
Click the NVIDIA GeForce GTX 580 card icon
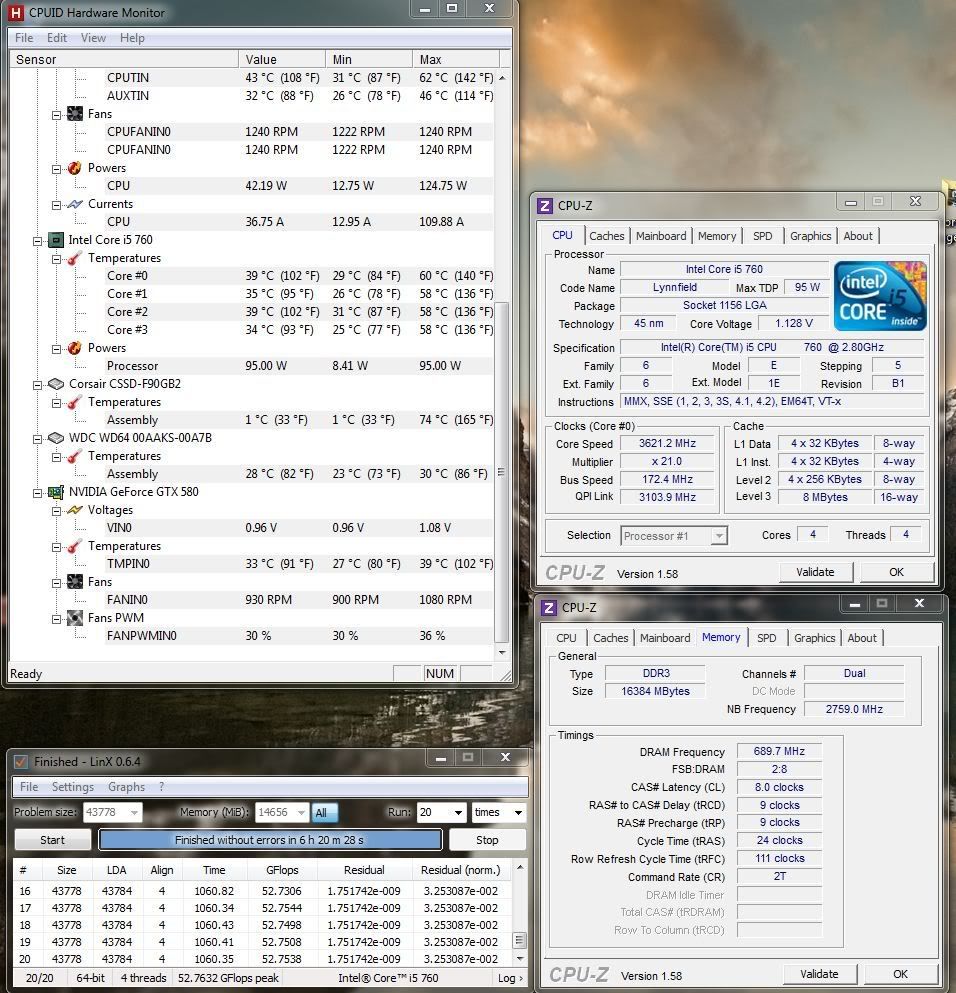tap(56, 492)
